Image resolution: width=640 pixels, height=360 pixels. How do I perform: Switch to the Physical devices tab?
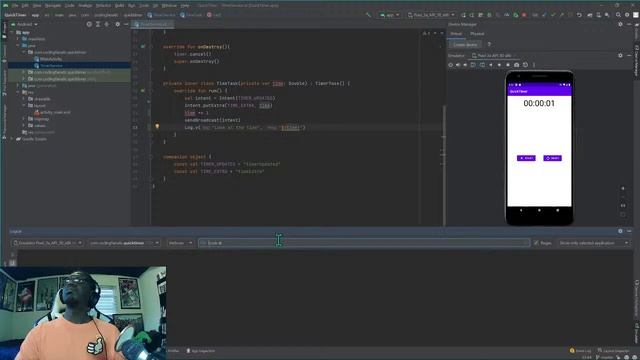pyautogui.click(x=477, y=34)
